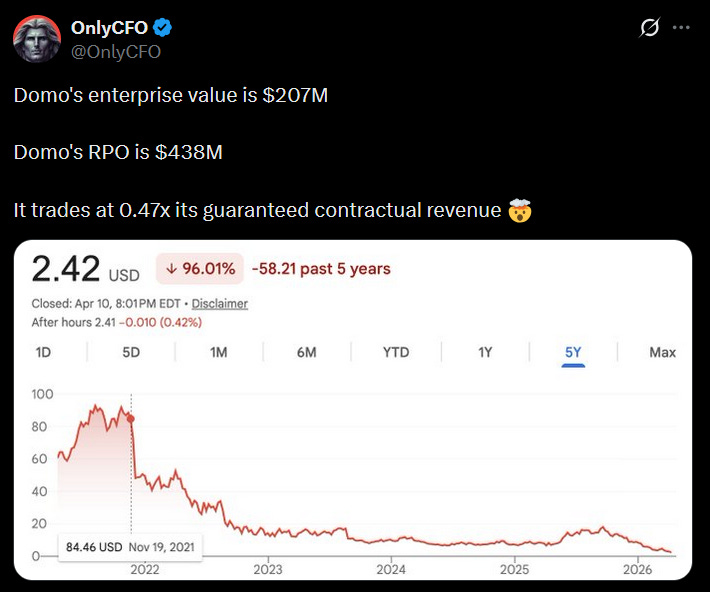Open the Disclaimer link
The image size is (710, 592).
(220, 303)
